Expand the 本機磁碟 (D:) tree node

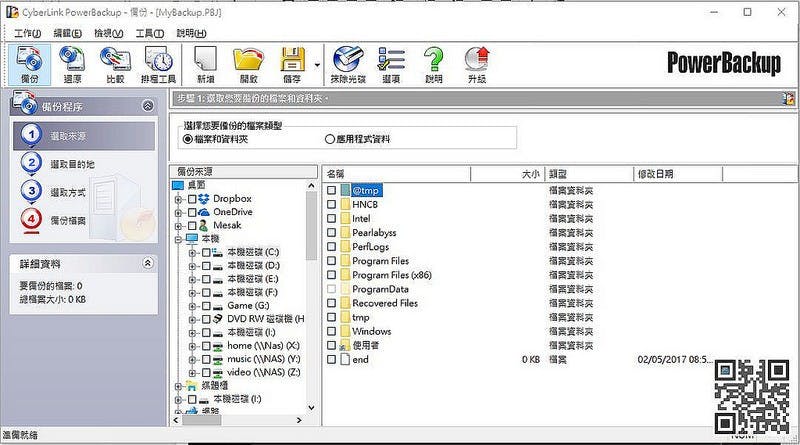point(192,266)
